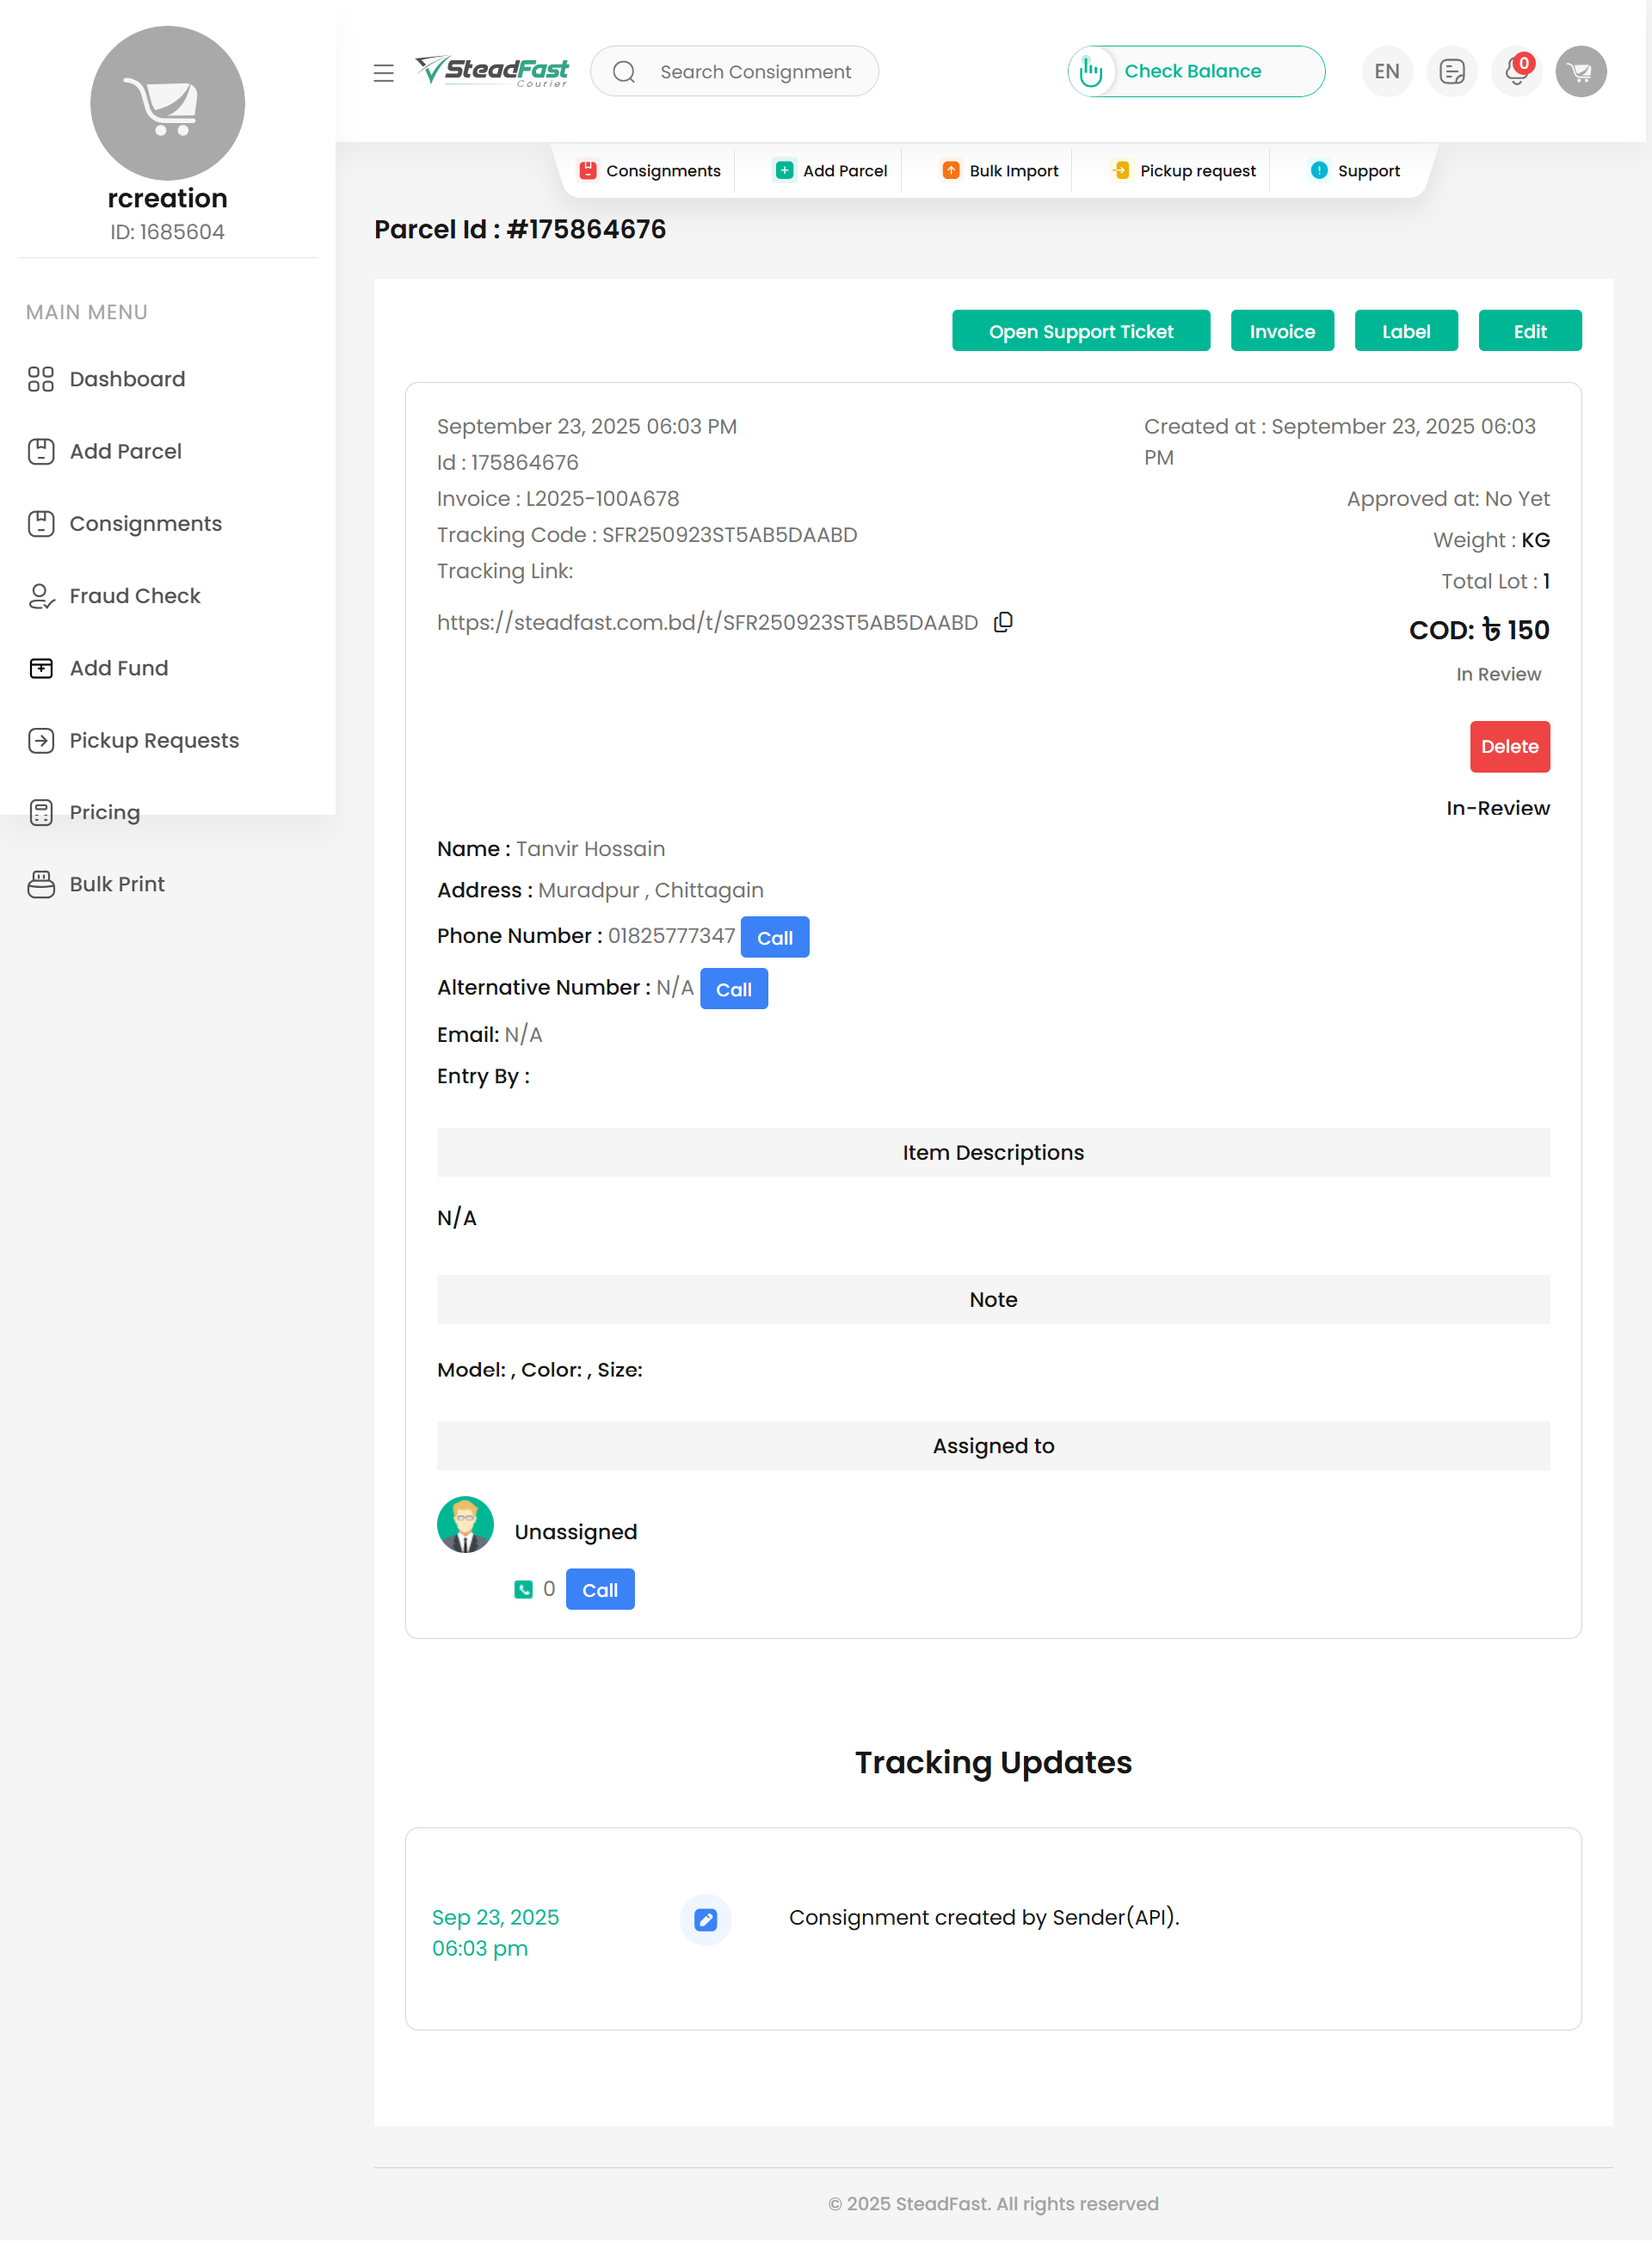This screenshot has height=2243, width=1652.
Task: Click the Open Support Ticket button
Action: (x=1080, y=331)
